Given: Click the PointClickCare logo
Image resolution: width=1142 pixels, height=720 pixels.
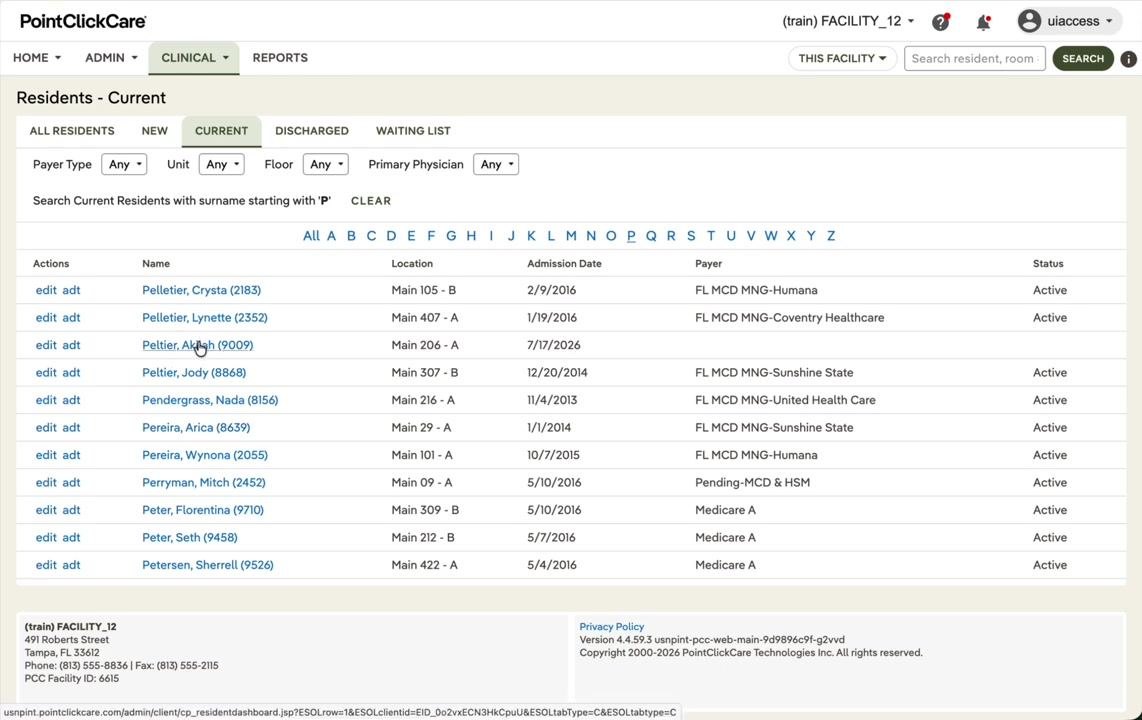Looking at the screenshot, I should 83,21.
